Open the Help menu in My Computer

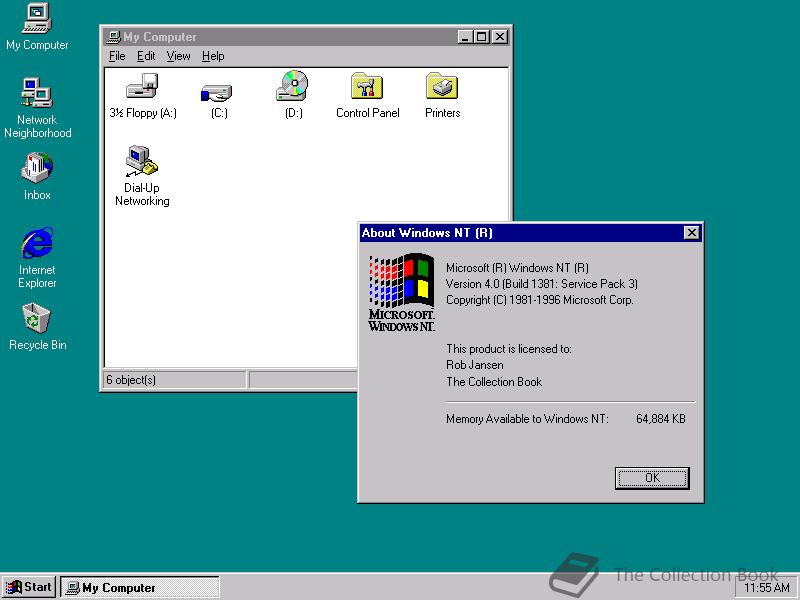coord(213,56)
